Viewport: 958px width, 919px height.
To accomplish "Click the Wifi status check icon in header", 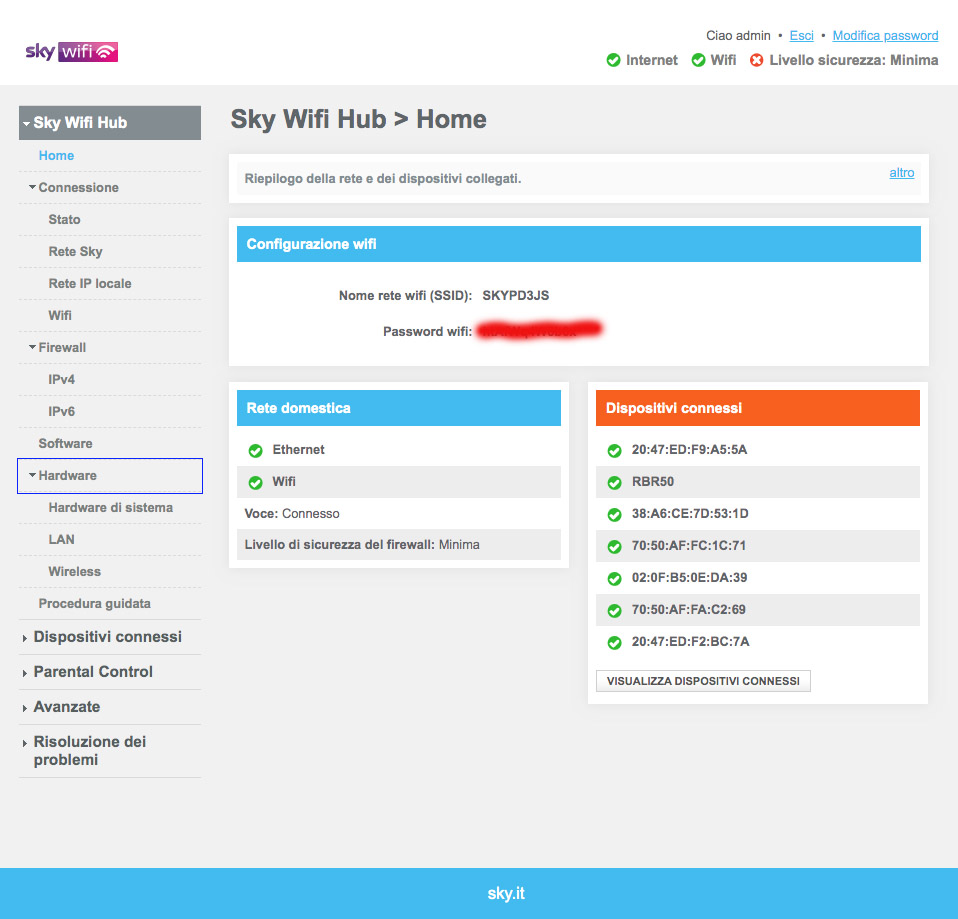I will [698, 60].
